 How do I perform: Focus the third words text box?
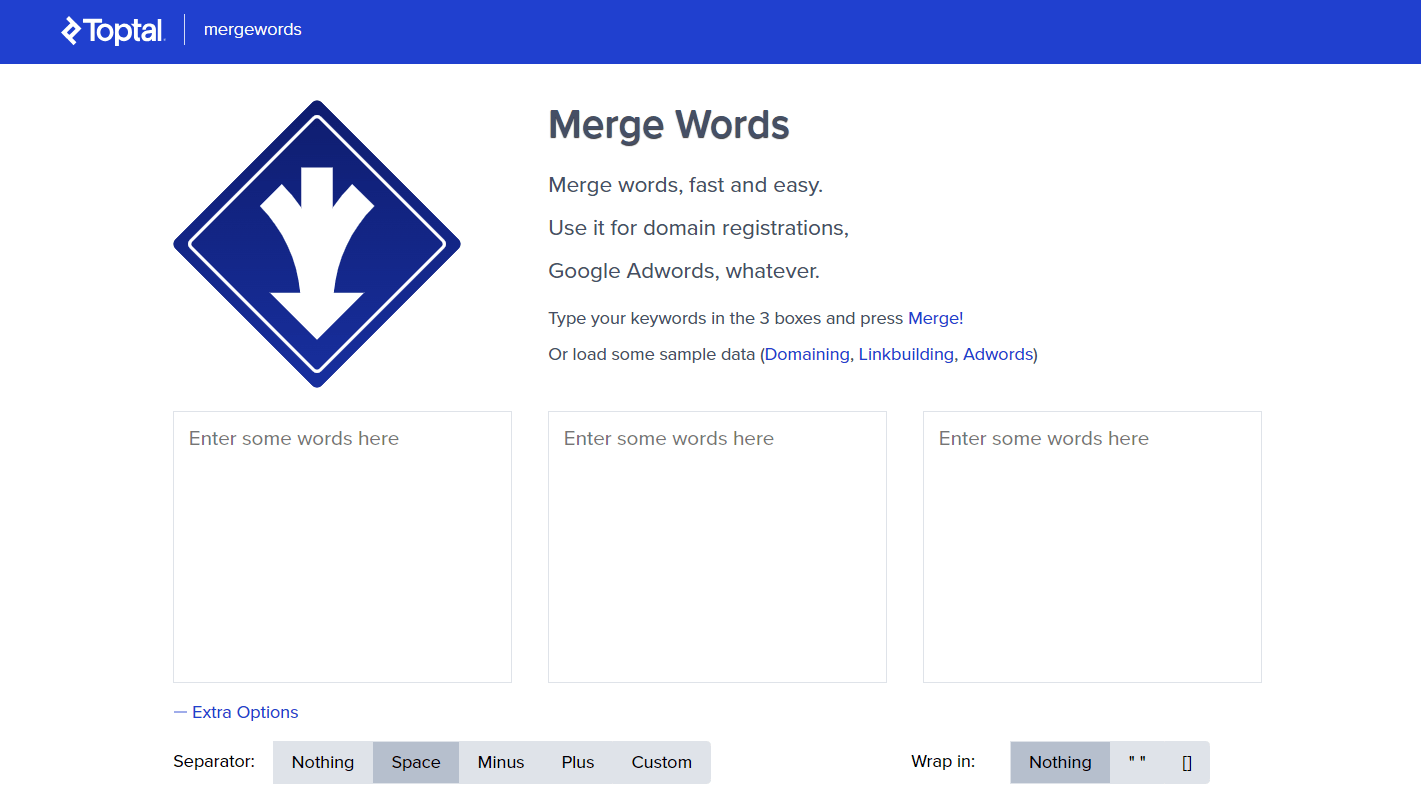[1092, 546]
